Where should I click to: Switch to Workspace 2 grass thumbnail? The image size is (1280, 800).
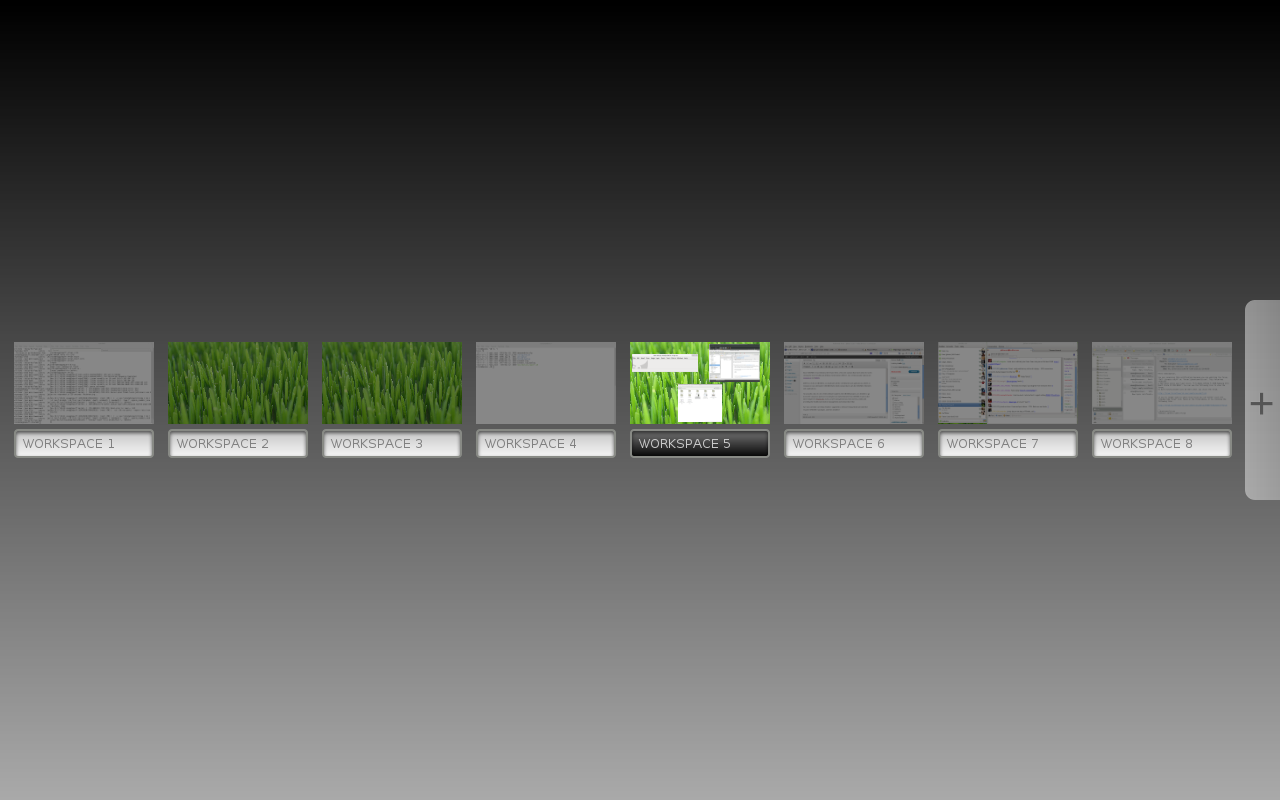click(x=238, y=383)
